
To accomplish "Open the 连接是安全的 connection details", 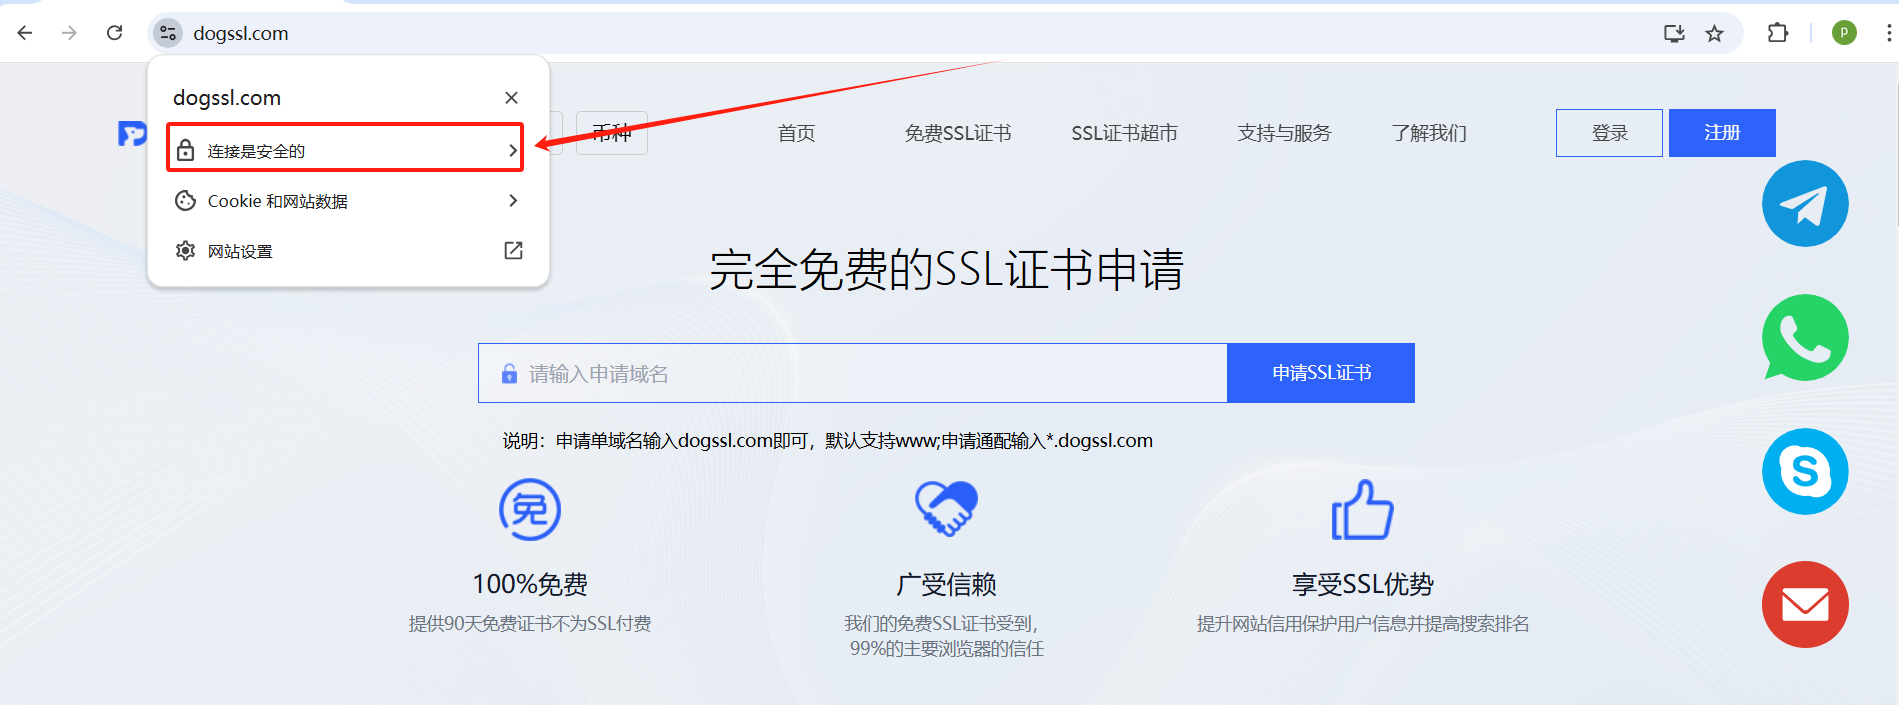I will click(x=345, y=148).
